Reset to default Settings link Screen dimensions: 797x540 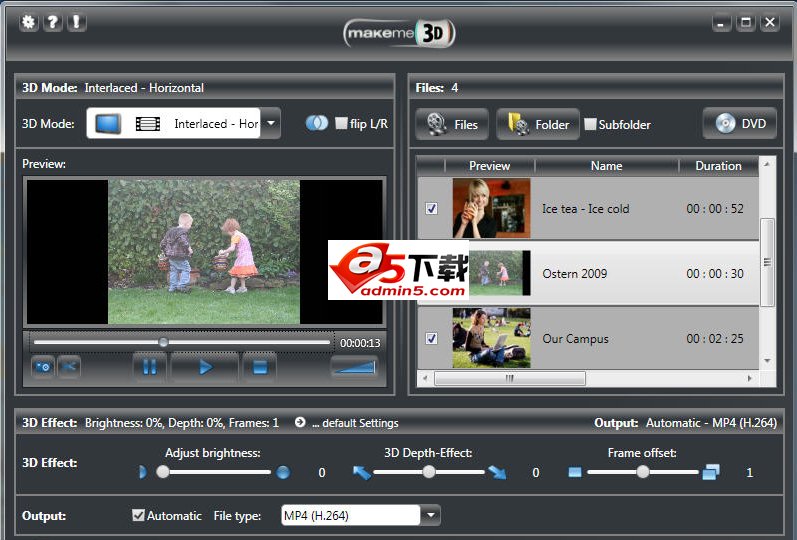coord(355,423)
